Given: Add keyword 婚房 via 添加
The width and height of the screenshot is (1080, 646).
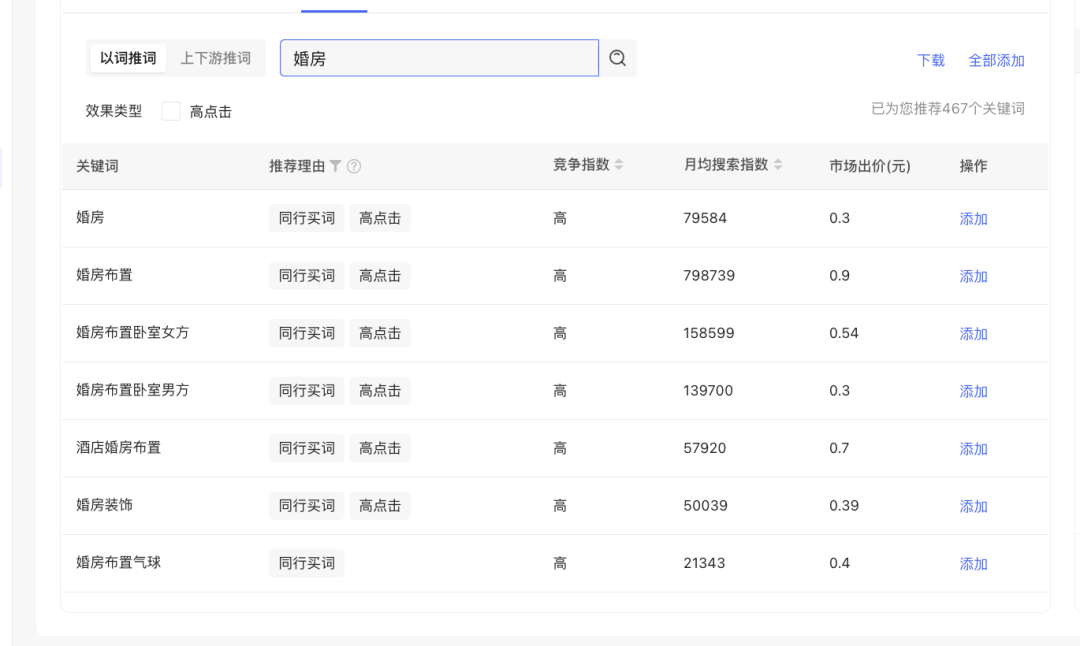Looking at the screenshot, I should click(973, 219).
